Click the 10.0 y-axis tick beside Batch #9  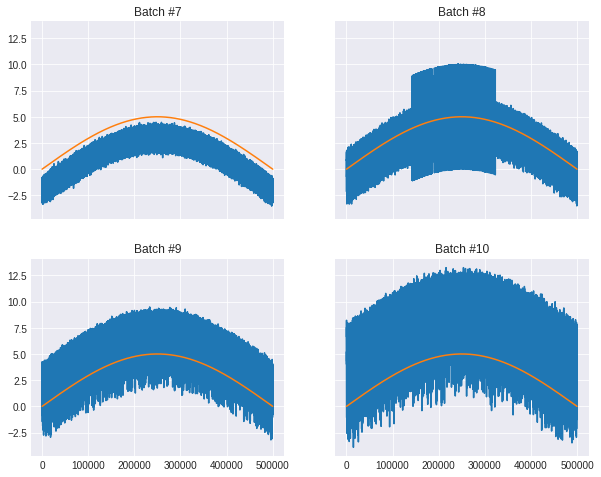coord(17,302)
